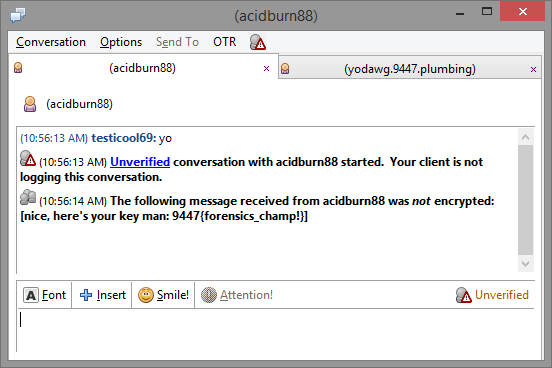Open the OTR menu
The image size is (552, 368).
(225, 42)
